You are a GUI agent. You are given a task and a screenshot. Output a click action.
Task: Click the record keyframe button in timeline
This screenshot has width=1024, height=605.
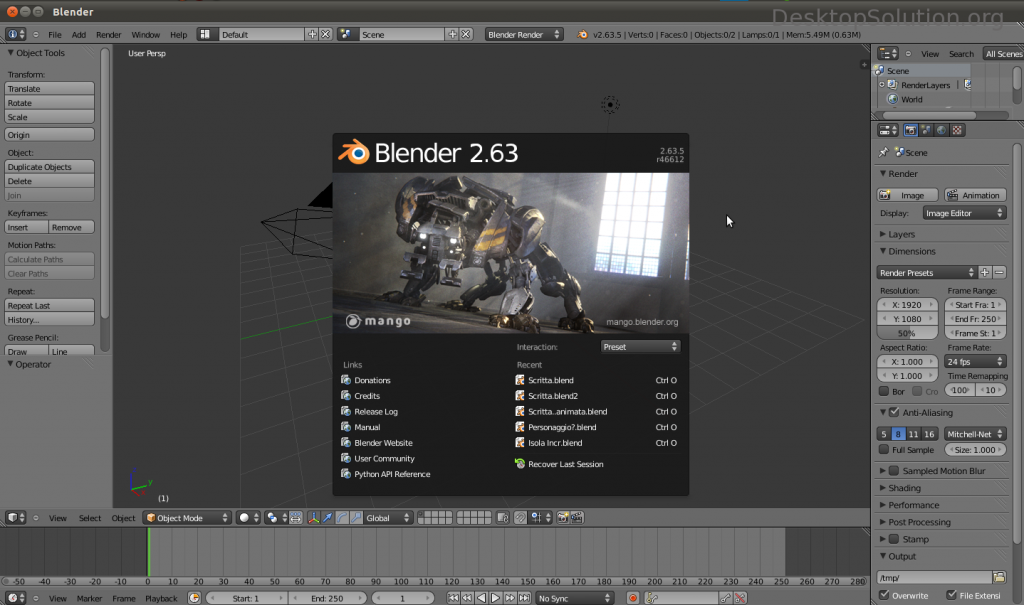[632, 598]
